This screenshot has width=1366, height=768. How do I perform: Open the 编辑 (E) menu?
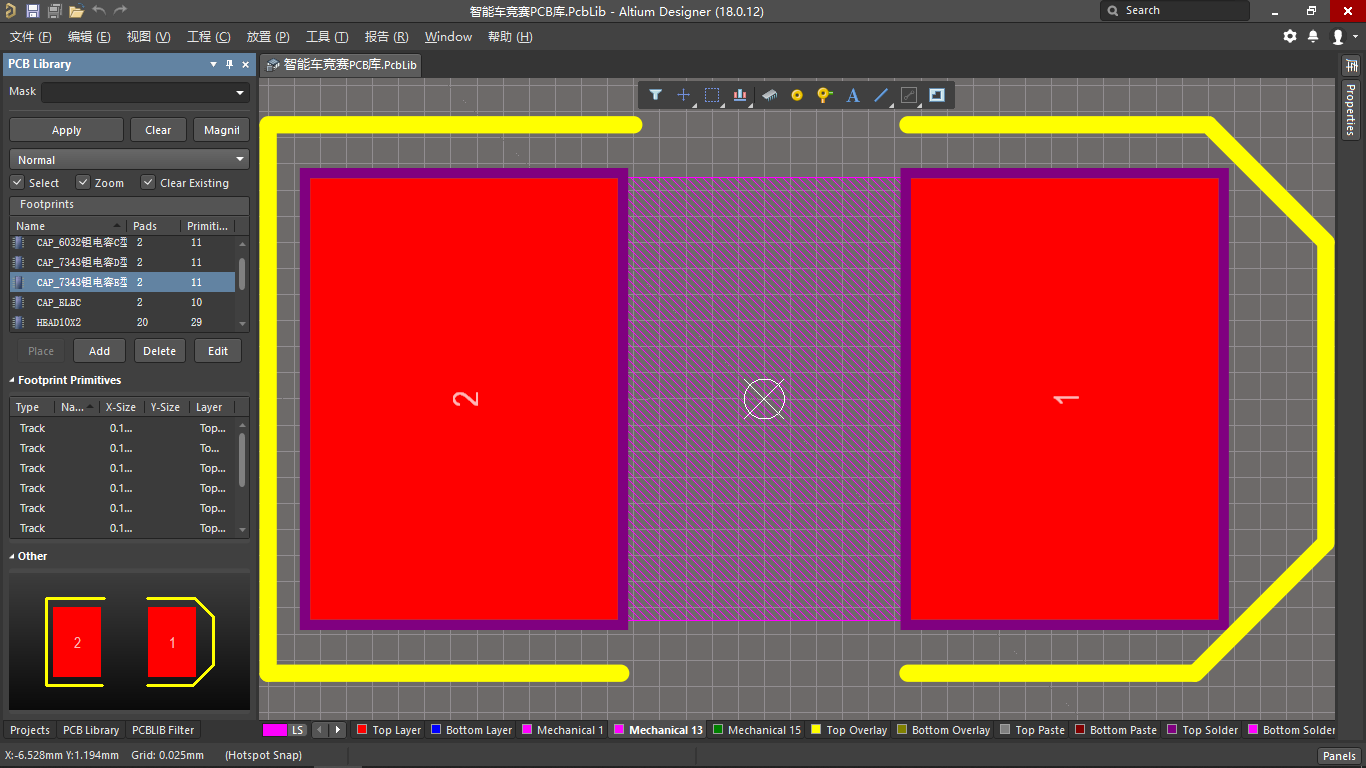tap(89, 37)
